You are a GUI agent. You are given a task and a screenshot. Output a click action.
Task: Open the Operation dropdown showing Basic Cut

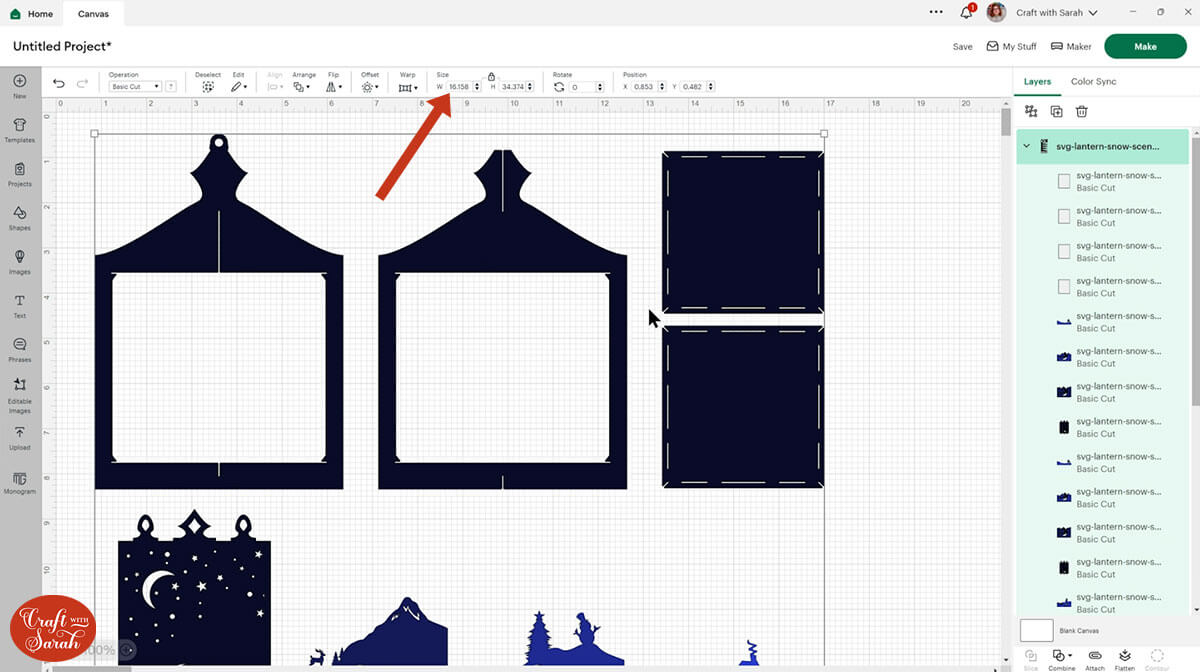[x=135, y=87]
